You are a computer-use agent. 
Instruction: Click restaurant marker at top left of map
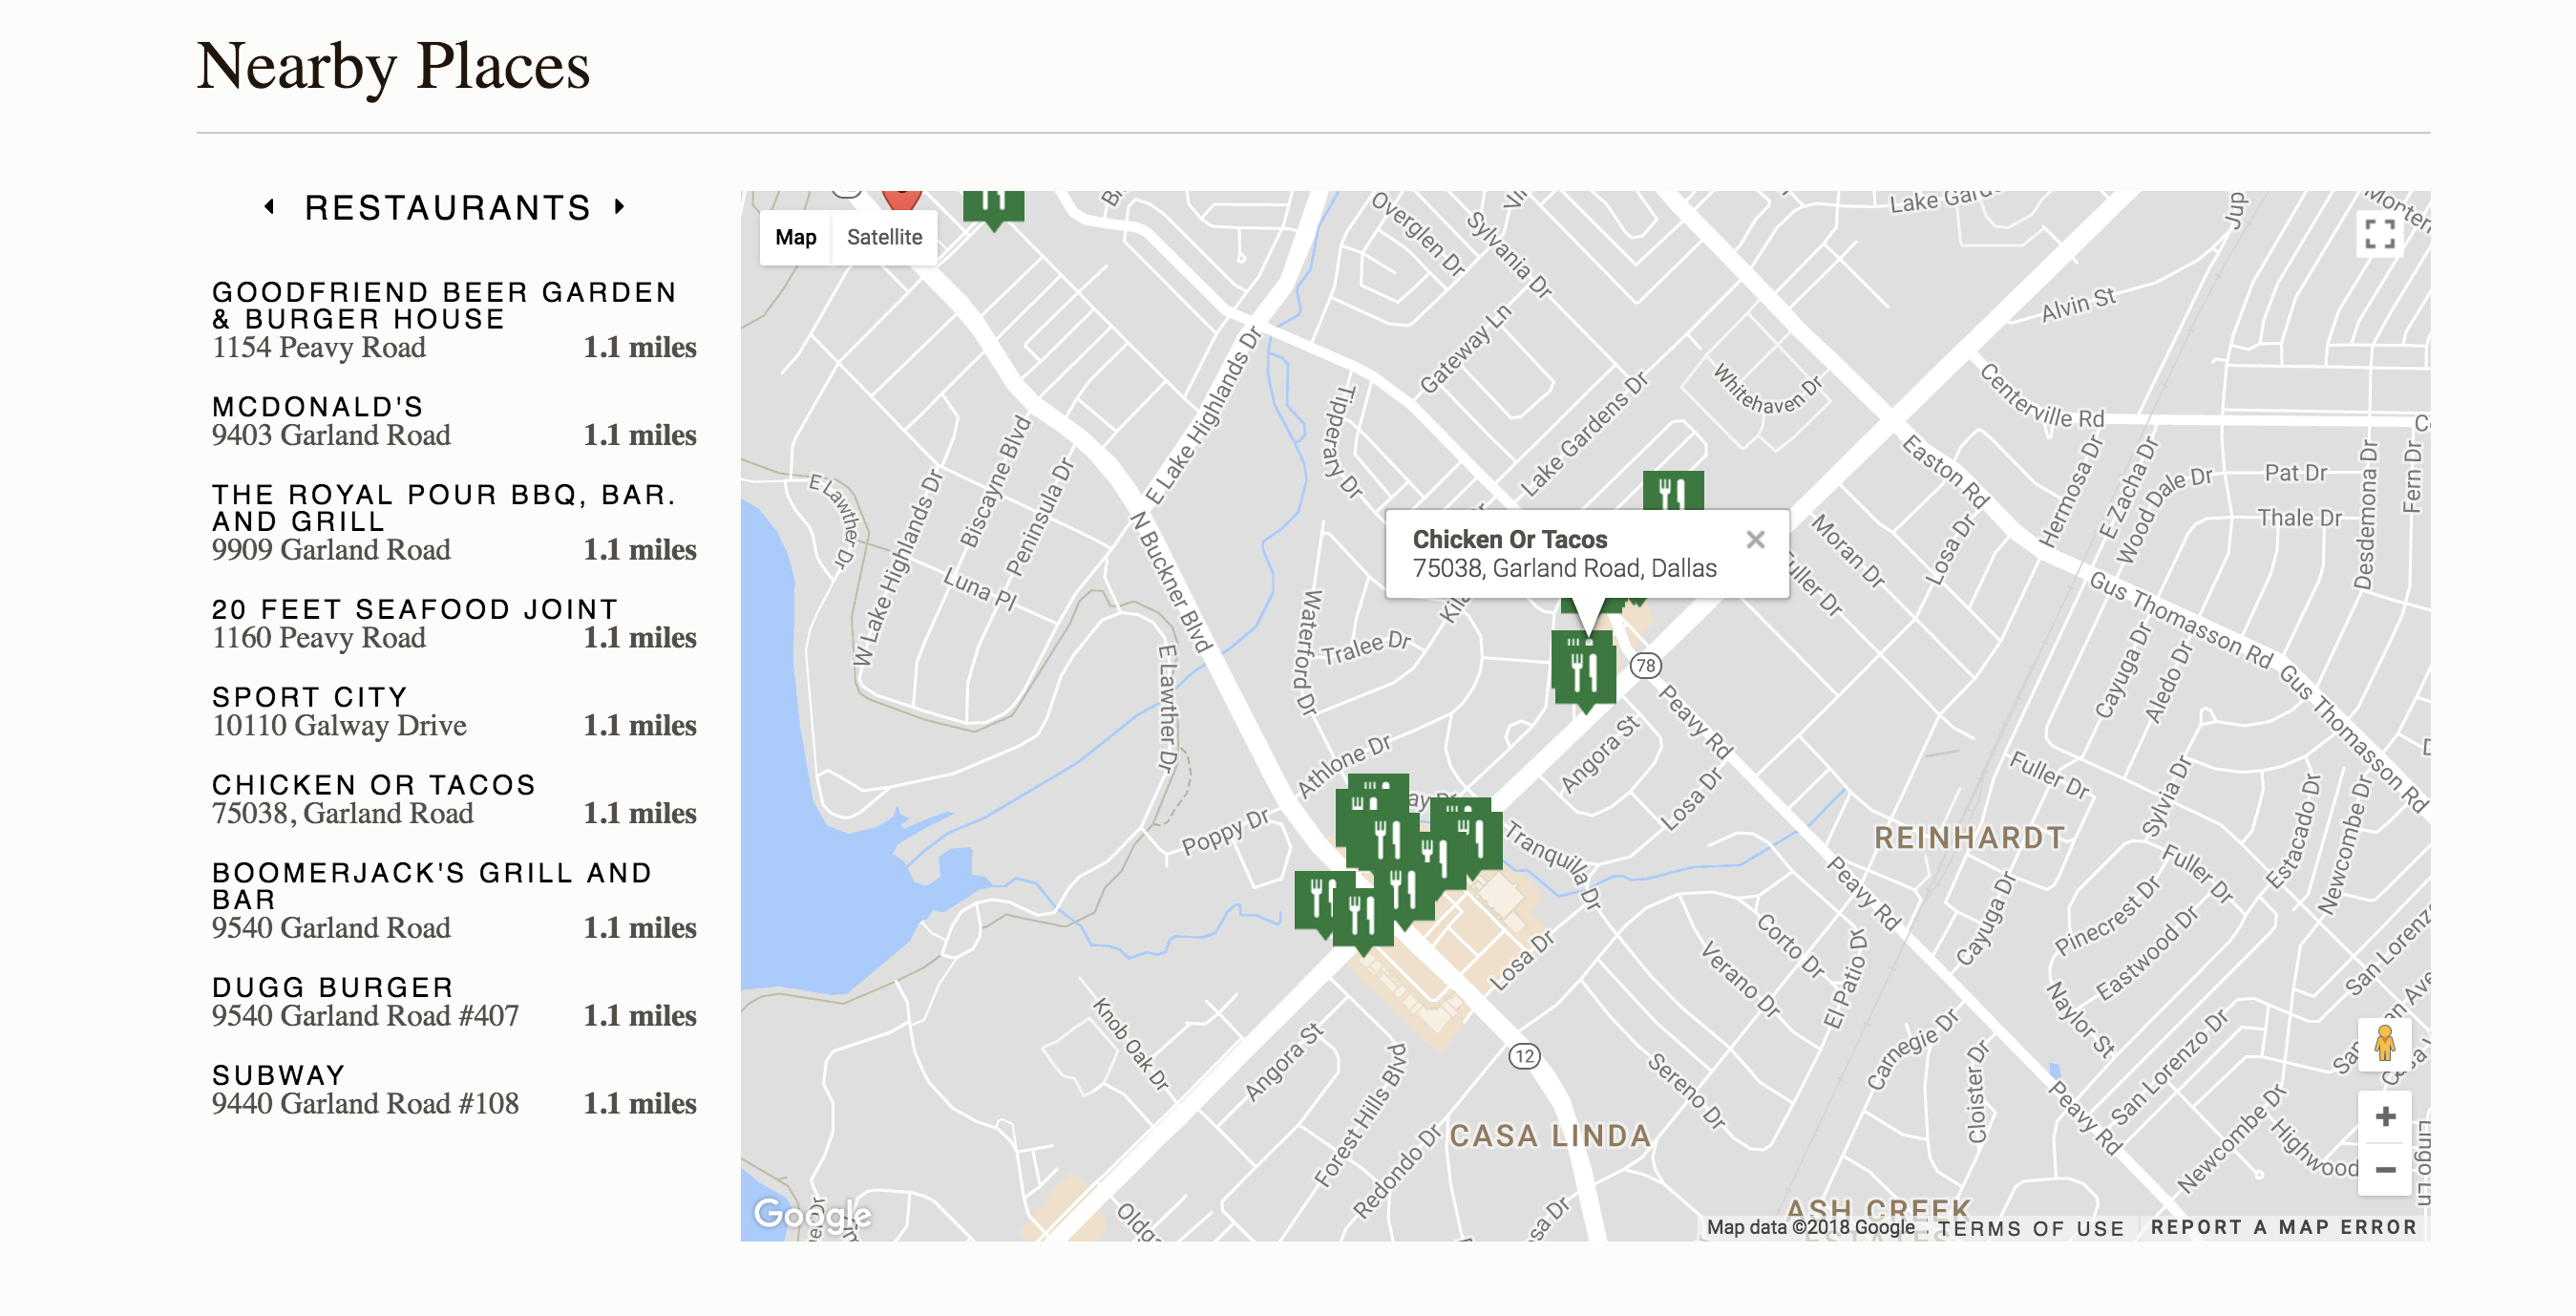(993, 205)
